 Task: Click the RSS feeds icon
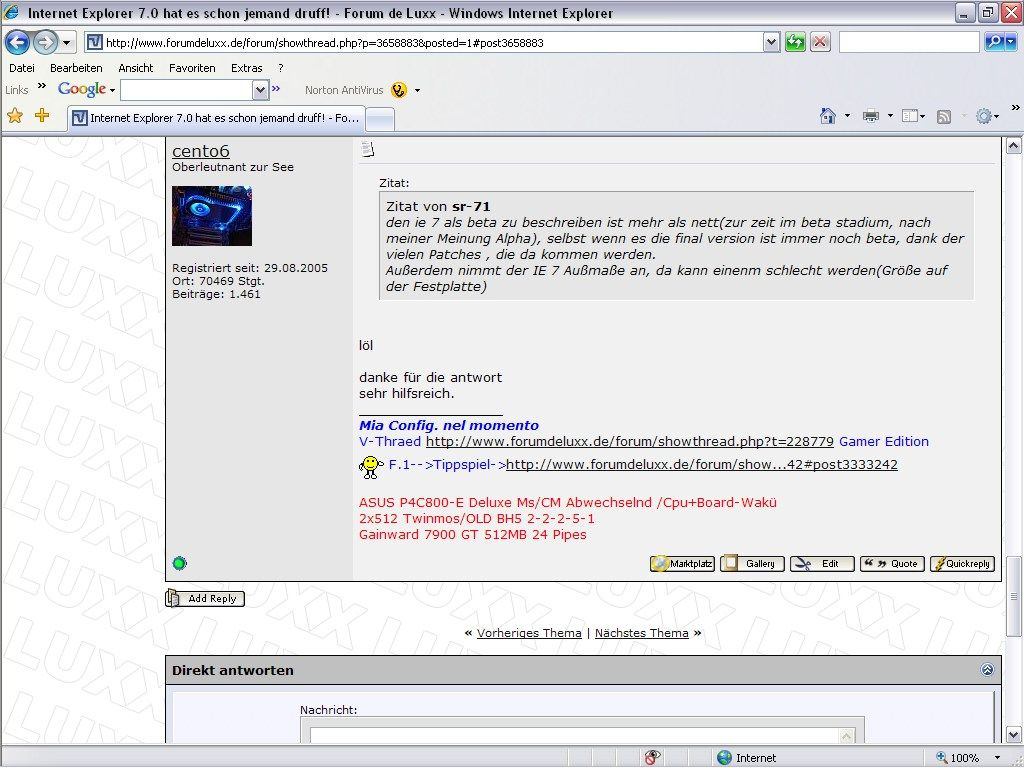click(944, 117)
